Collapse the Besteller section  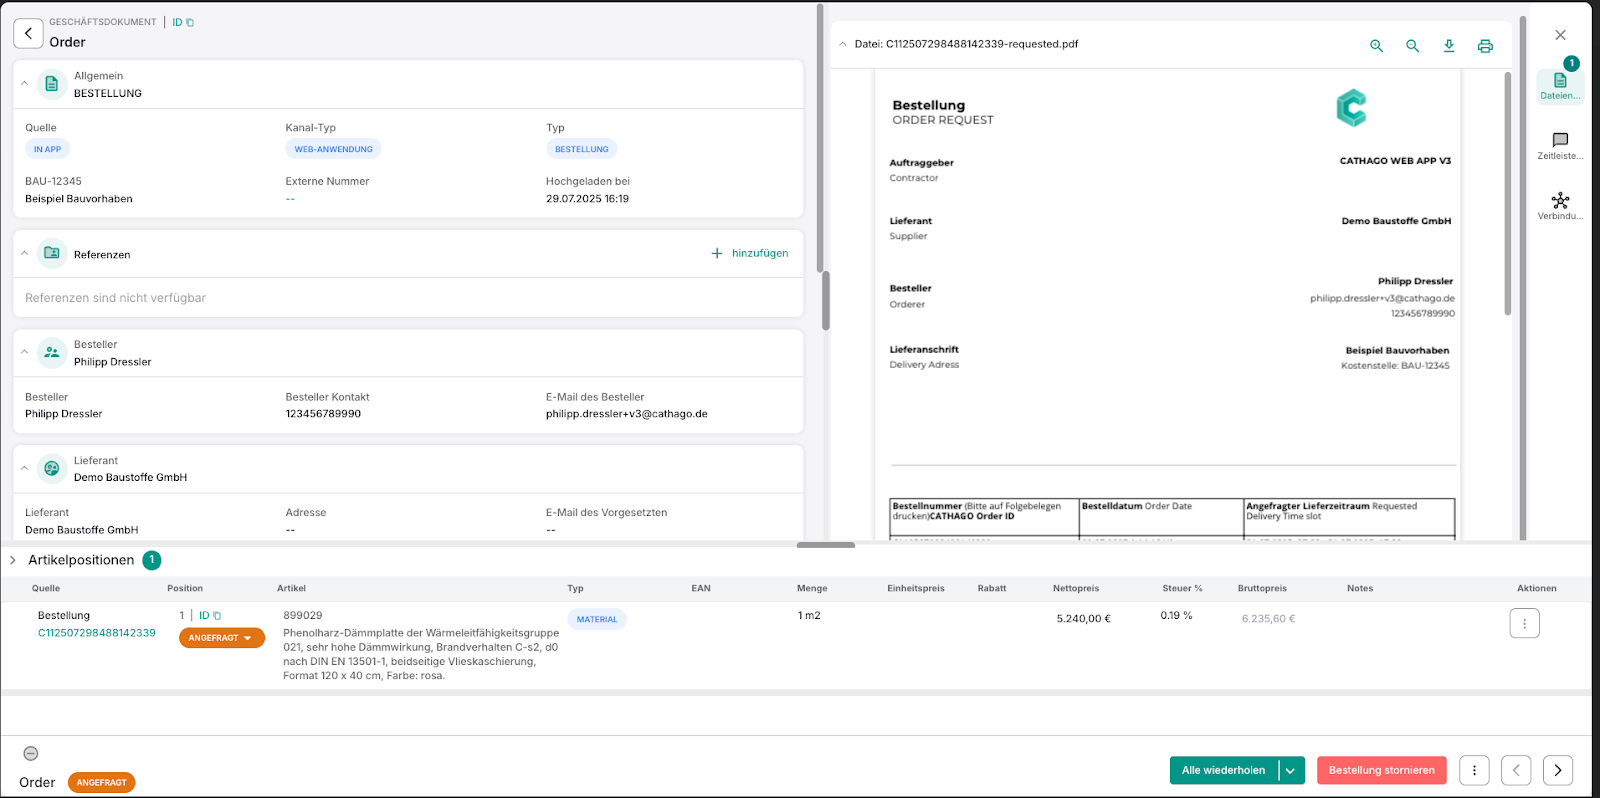25,352
